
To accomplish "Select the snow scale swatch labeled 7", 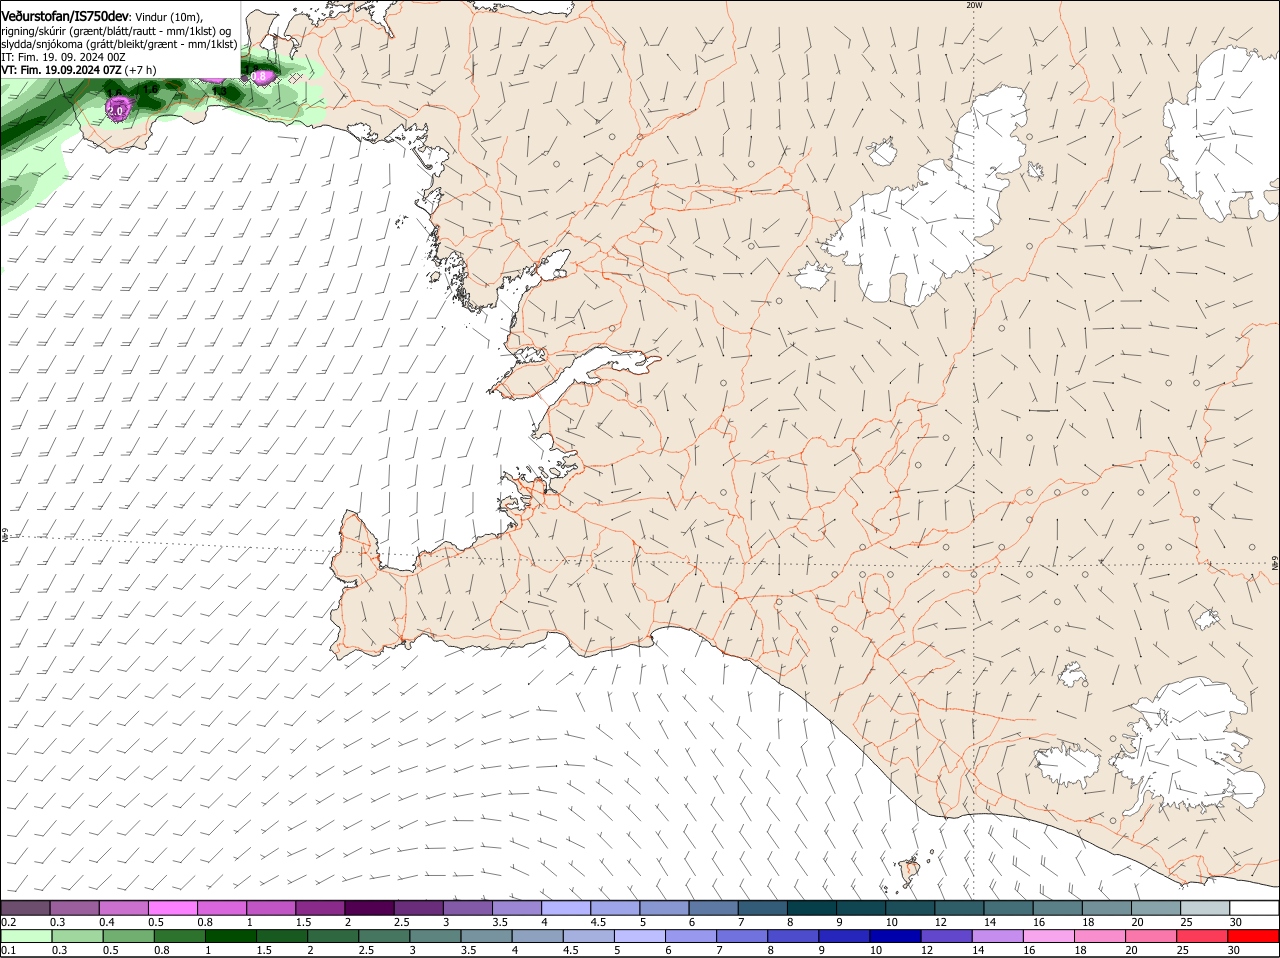I will 762,907.
